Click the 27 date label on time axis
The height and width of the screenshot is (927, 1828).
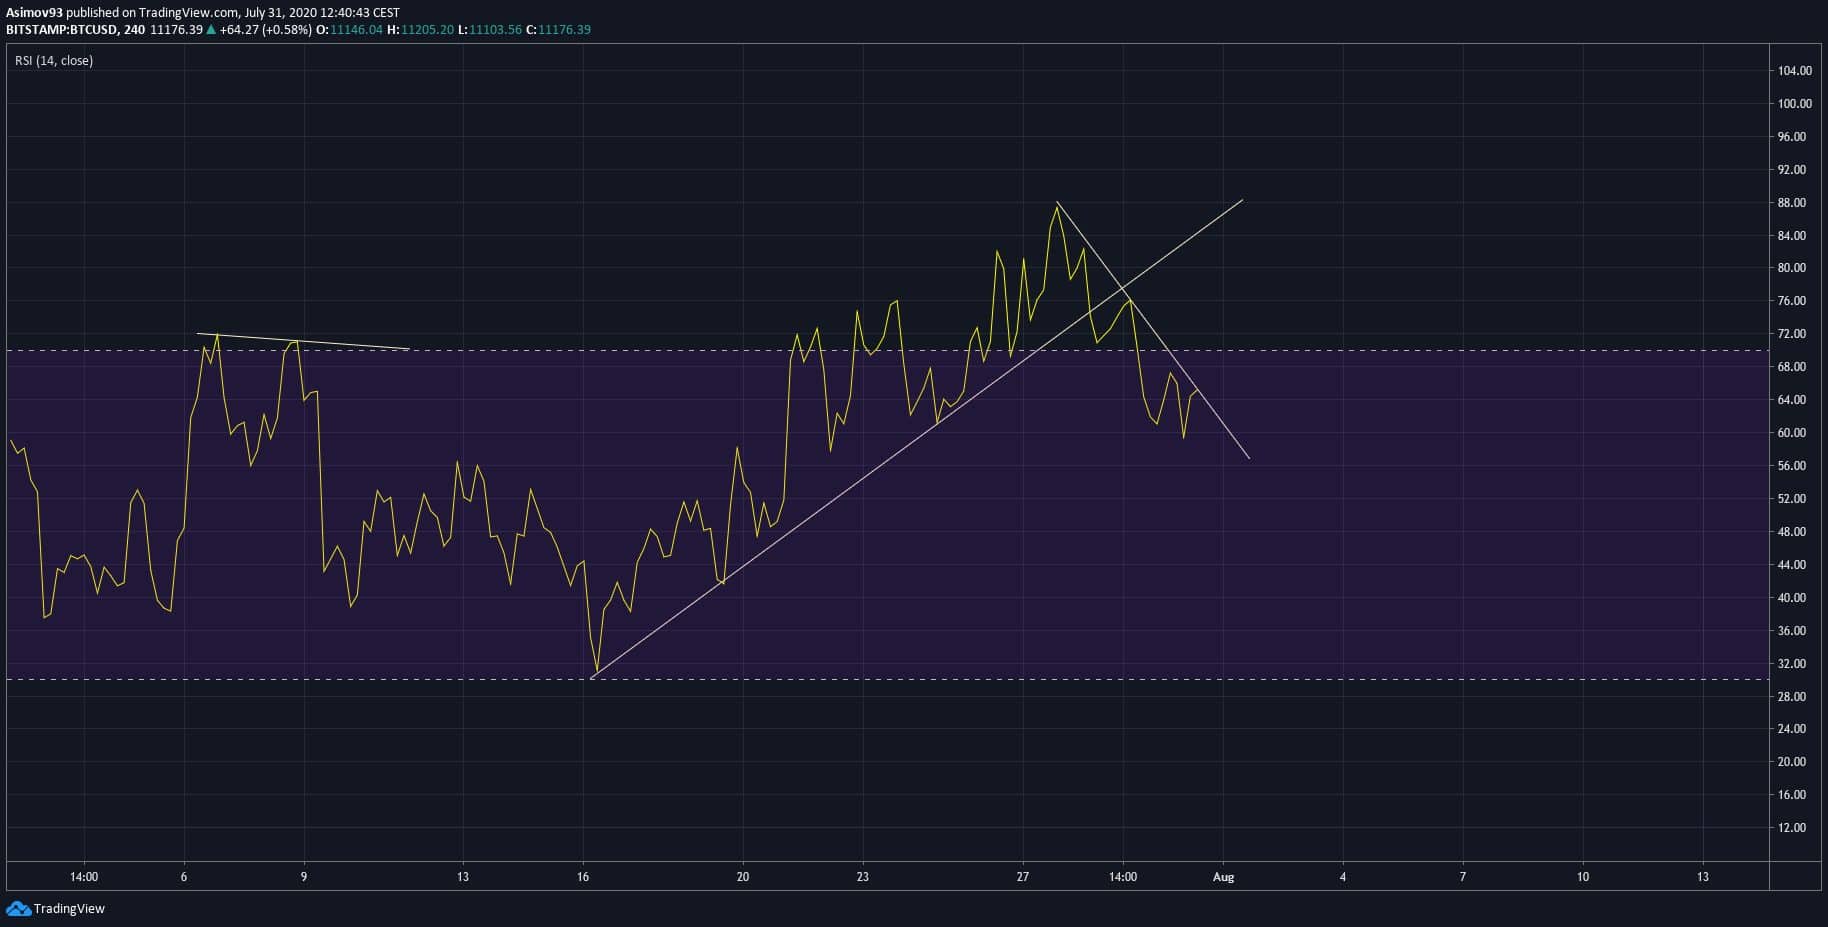1022,877
